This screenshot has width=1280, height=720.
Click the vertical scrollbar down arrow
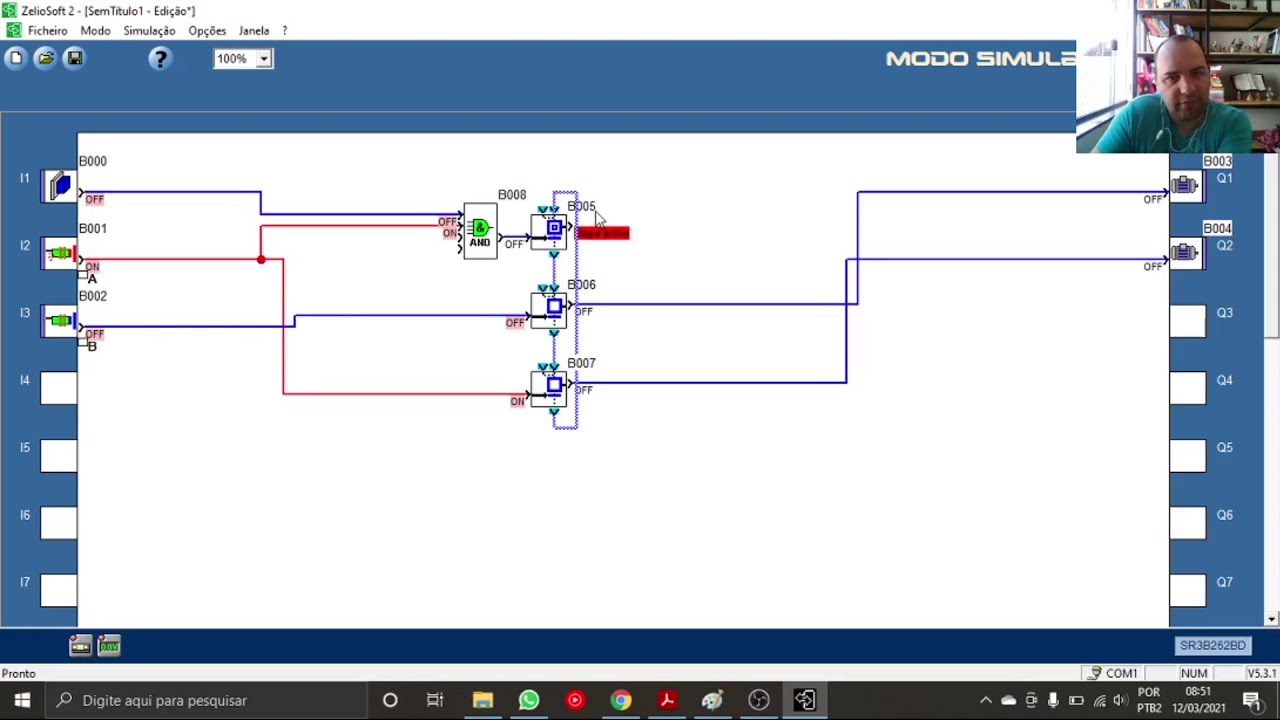(1272, 619)
